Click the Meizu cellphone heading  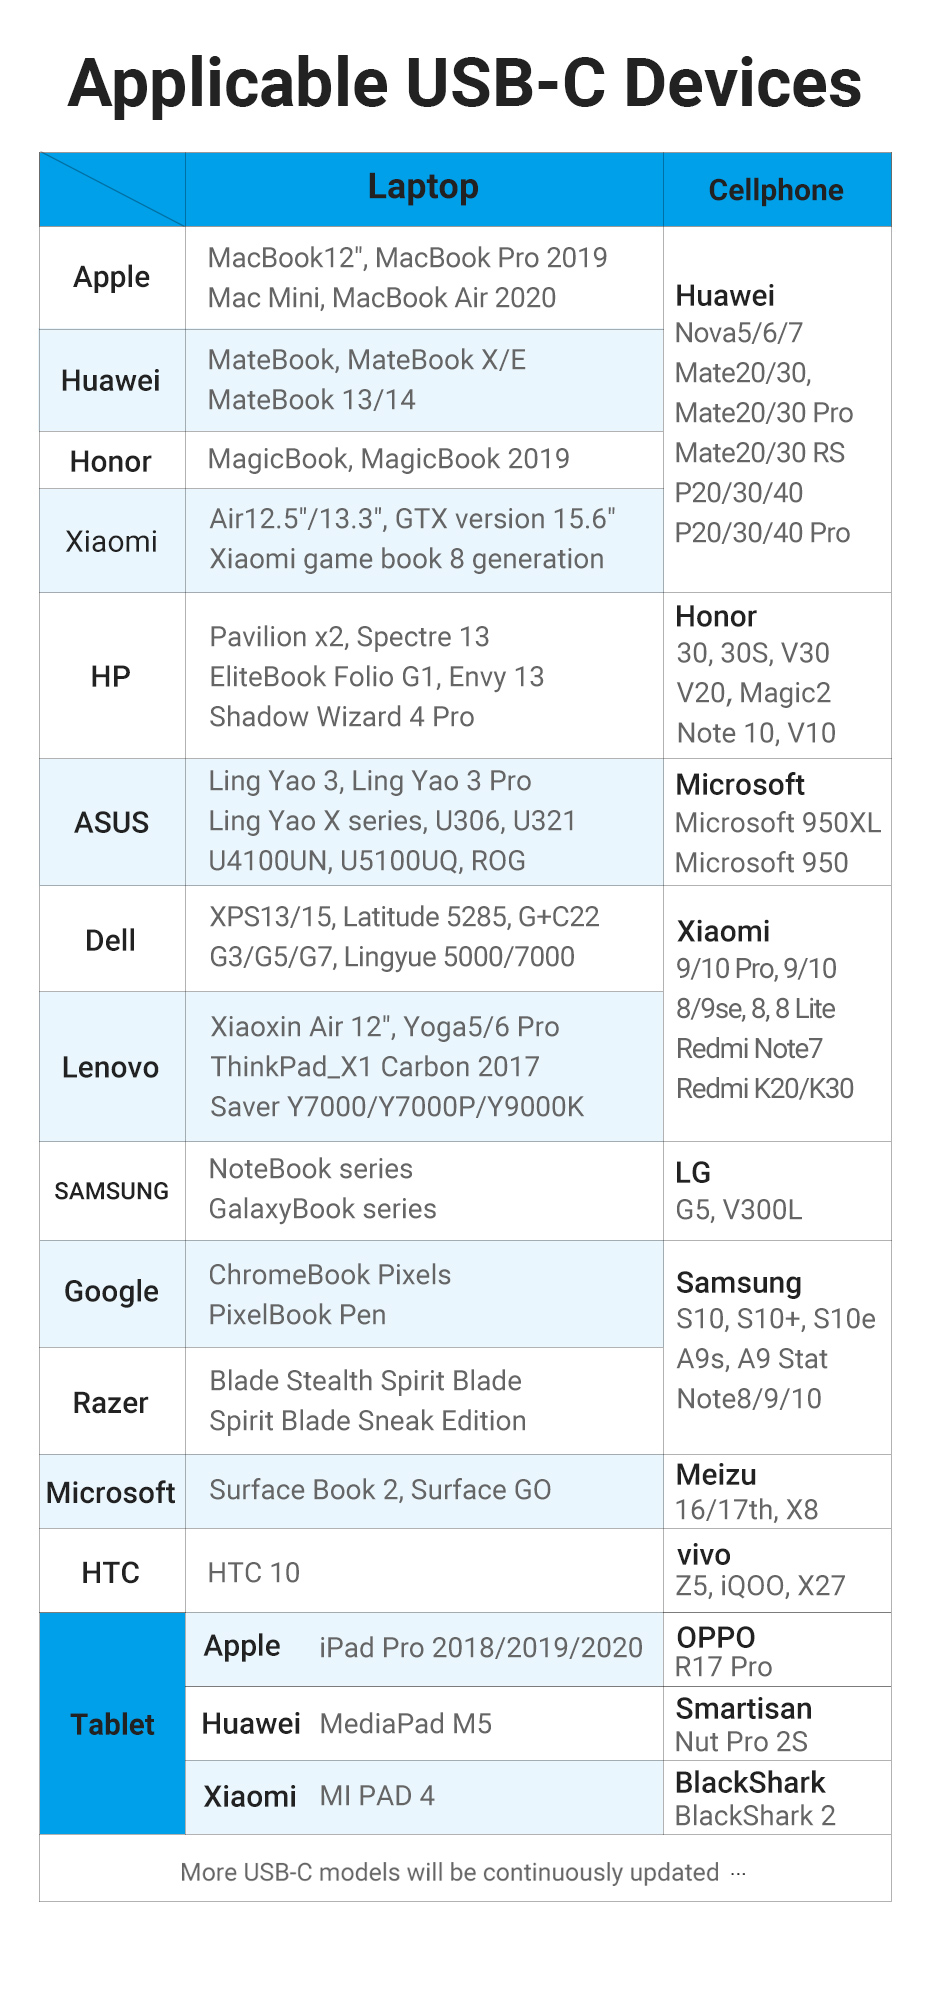(716, 1474)
